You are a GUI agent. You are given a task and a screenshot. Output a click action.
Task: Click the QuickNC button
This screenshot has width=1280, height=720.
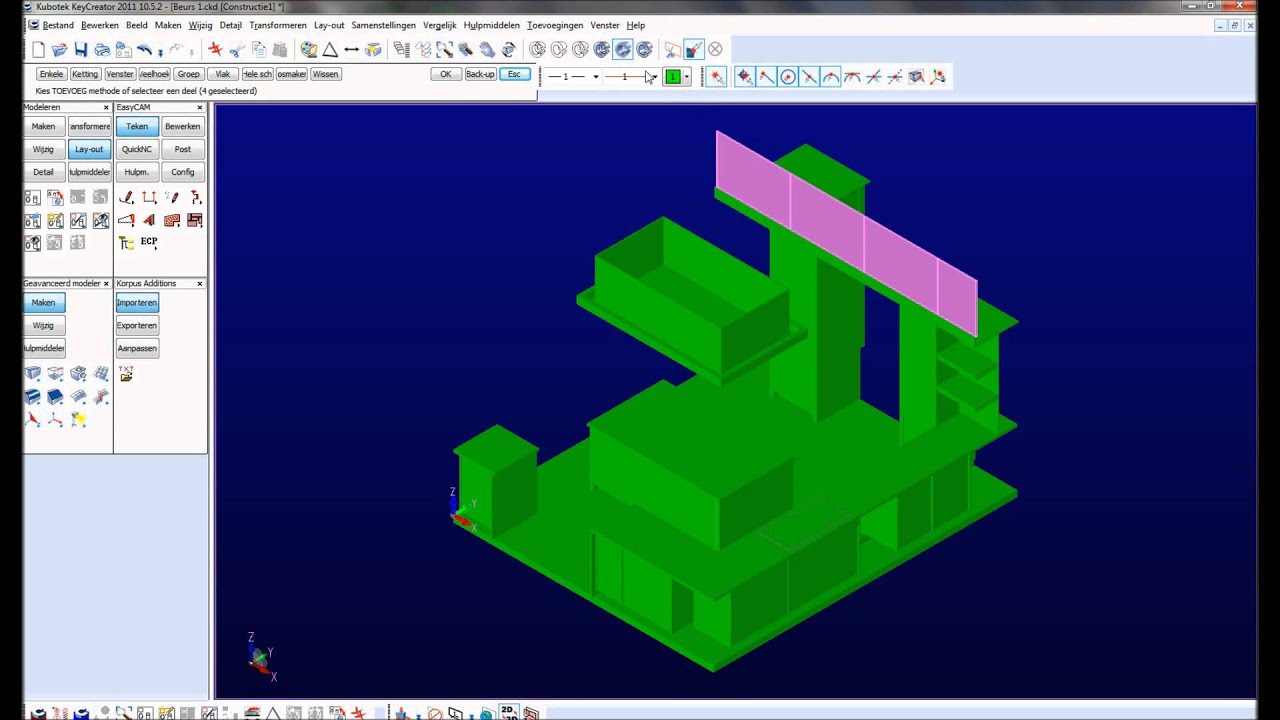coord(137,150)
